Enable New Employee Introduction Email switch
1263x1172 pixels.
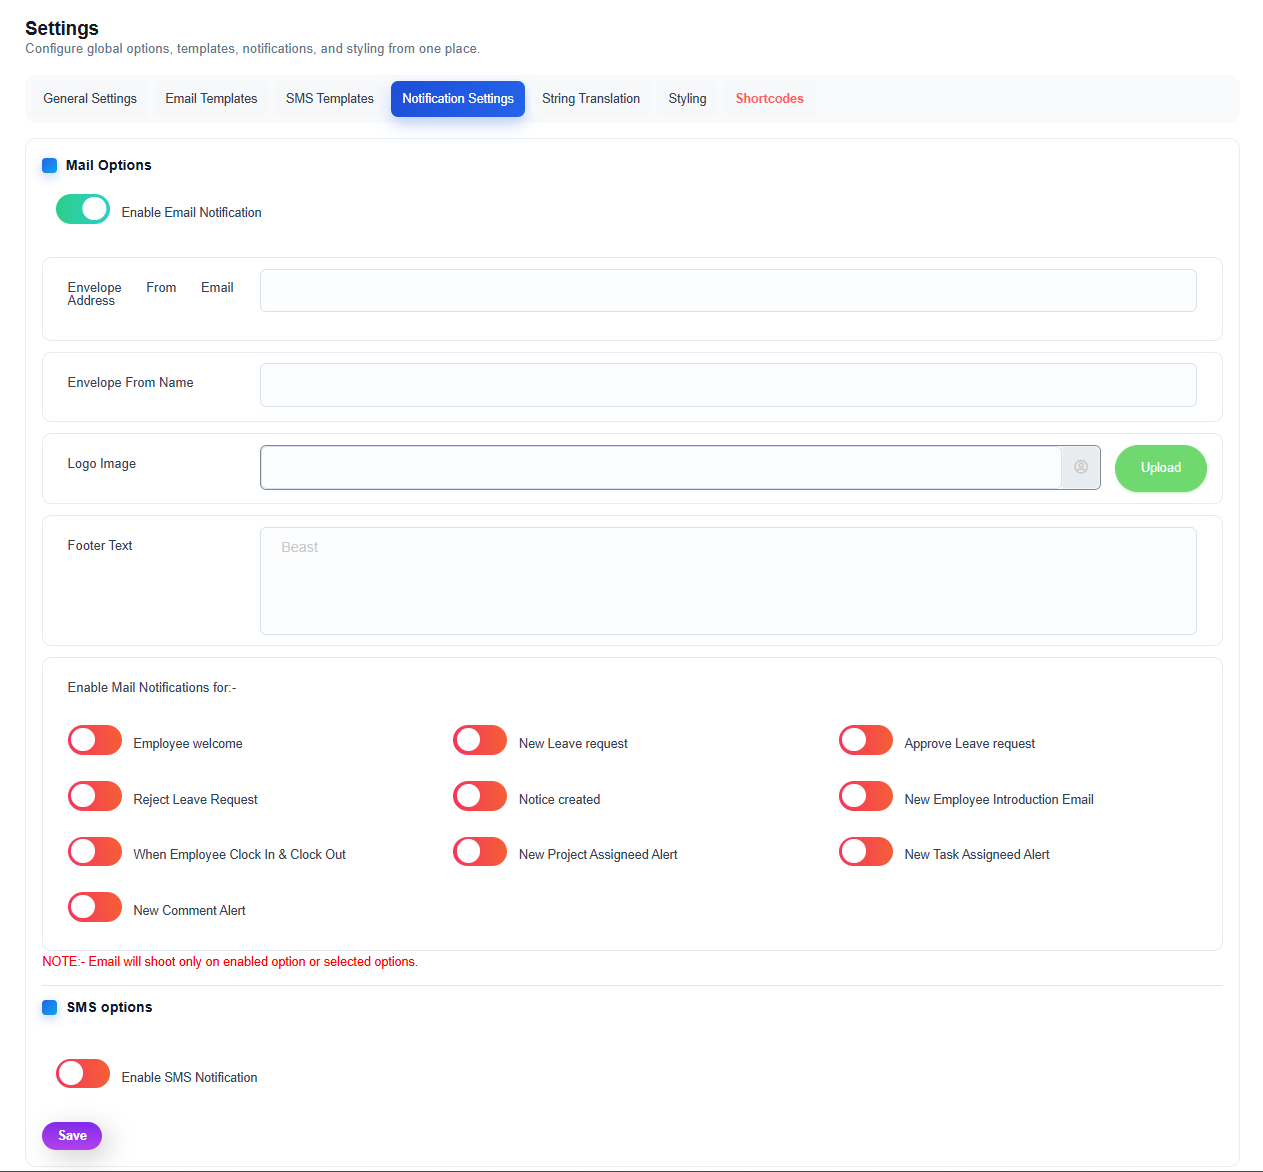(866, 796)
